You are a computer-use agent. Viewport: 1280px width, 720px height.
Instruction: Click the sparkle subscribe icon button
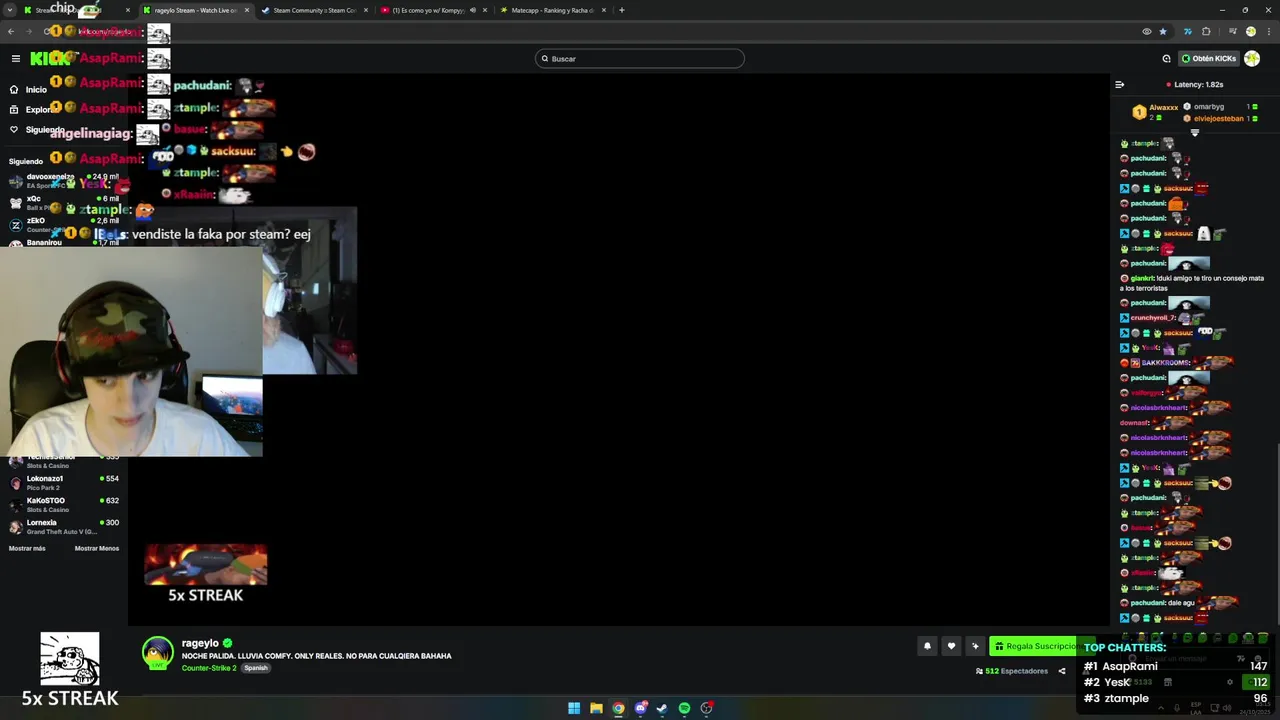coord(975,646)
